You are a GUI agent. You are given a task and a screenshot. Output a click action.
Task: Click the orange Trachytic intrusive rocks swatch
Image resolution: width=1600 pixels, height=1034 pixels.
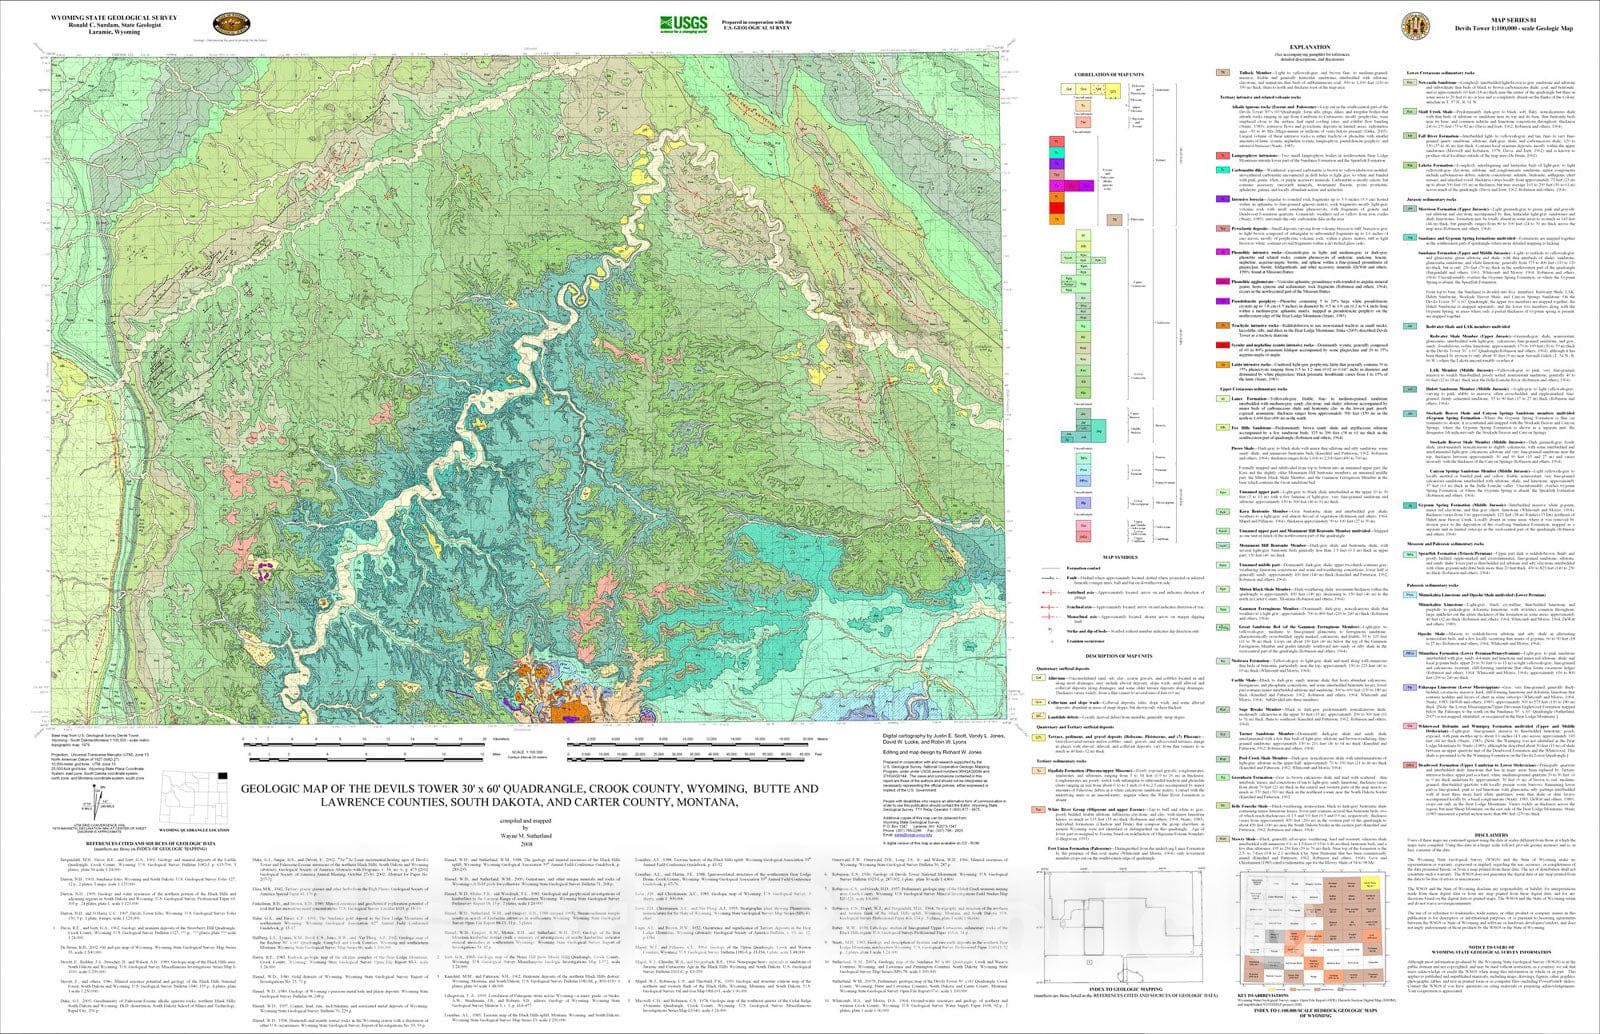coord(1223,324)
